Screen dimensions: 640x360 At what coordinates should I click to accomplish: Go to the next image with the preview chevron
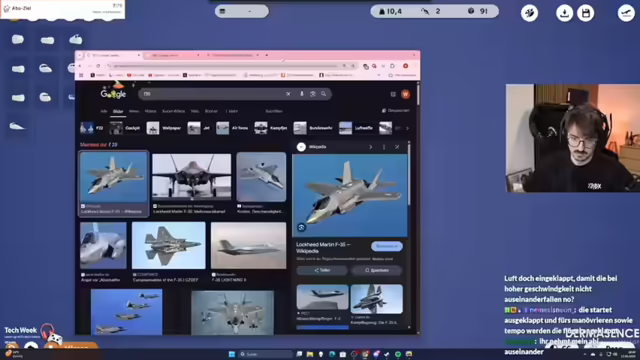[371, 147]
